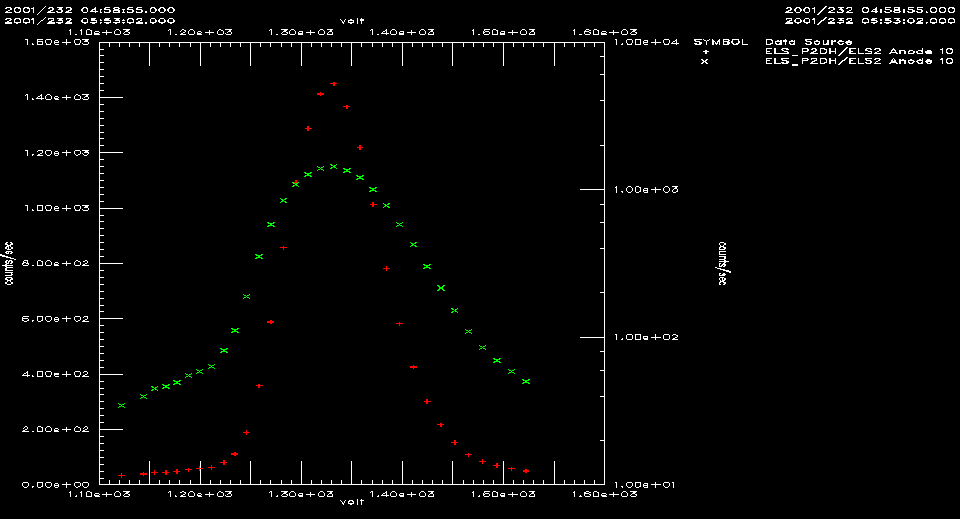Click the 4.00e+02 y-axis label

(x=56, y=374)
